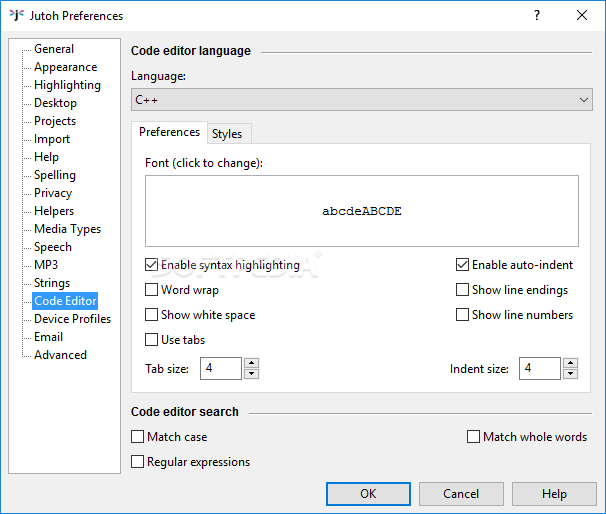Toggle Show line numbers checkbox
The width and height of the screenshot is (606, 514).
click(x=463, y=315)
